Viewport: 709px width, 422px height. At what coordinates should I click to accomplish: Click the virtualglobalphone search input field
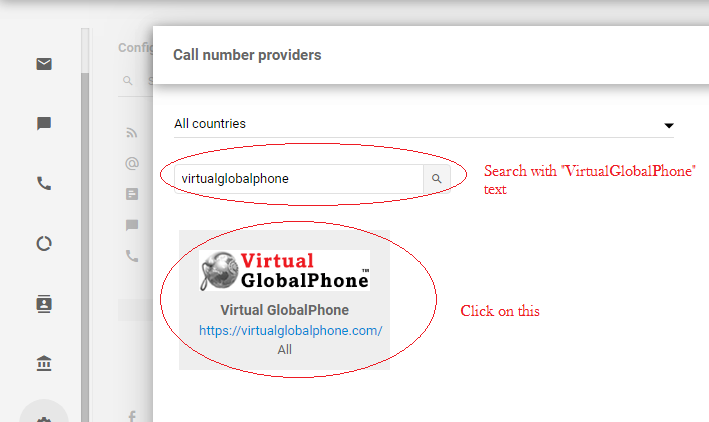pos(298,179)
